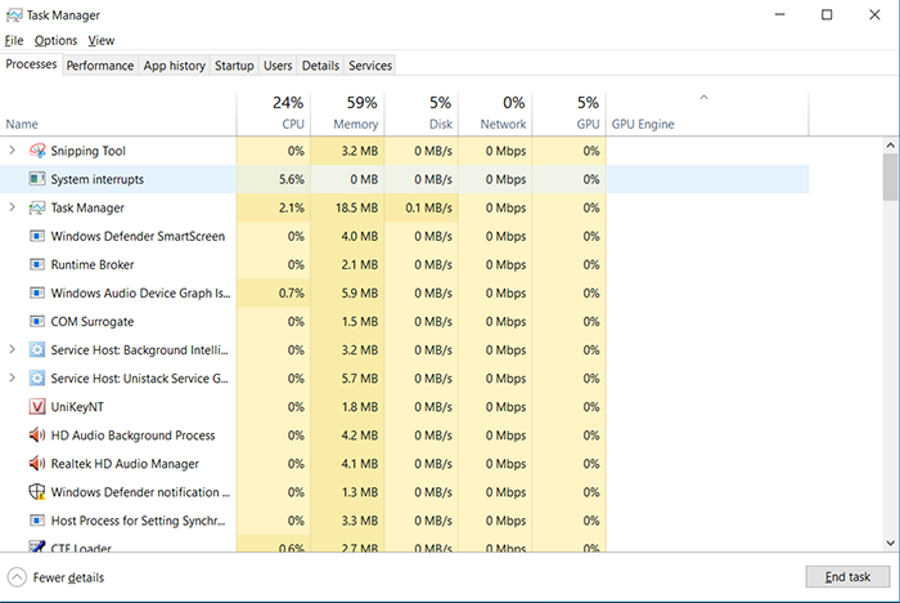Click System interrupts' 5.6% CPU value

(292, 179)
